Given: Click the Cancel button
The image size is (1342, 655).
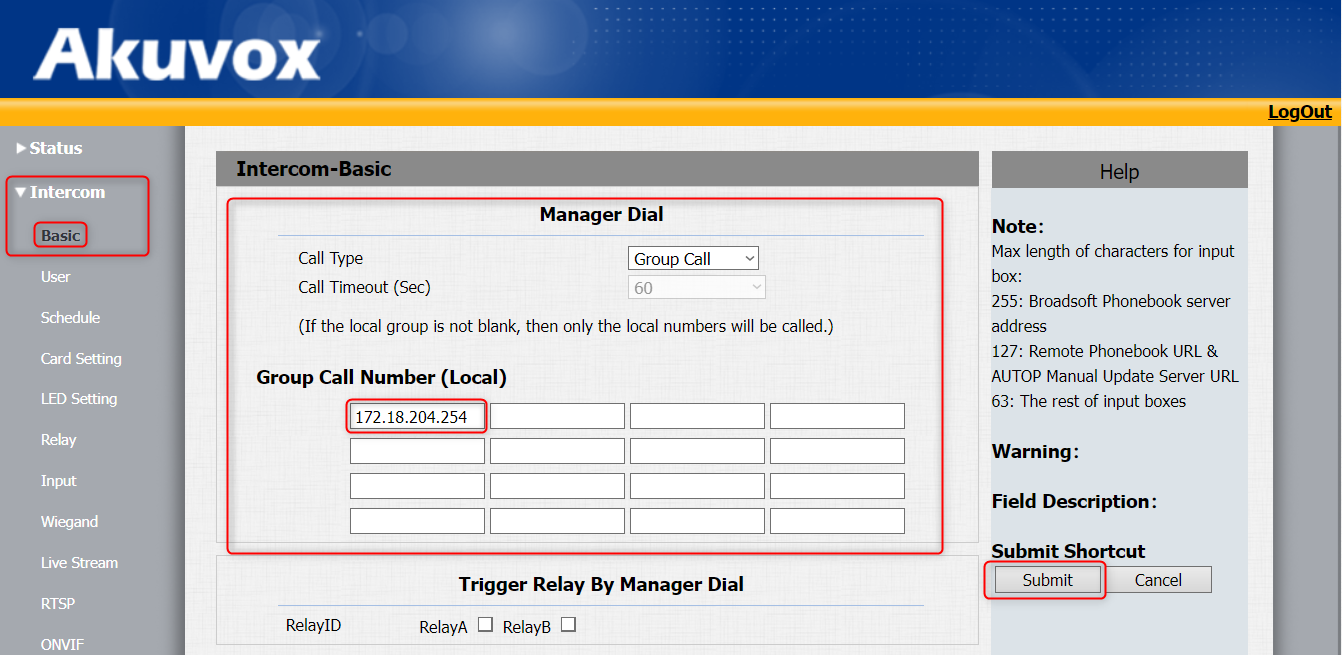Looking at the screenshot, I should coord(1158,580).
